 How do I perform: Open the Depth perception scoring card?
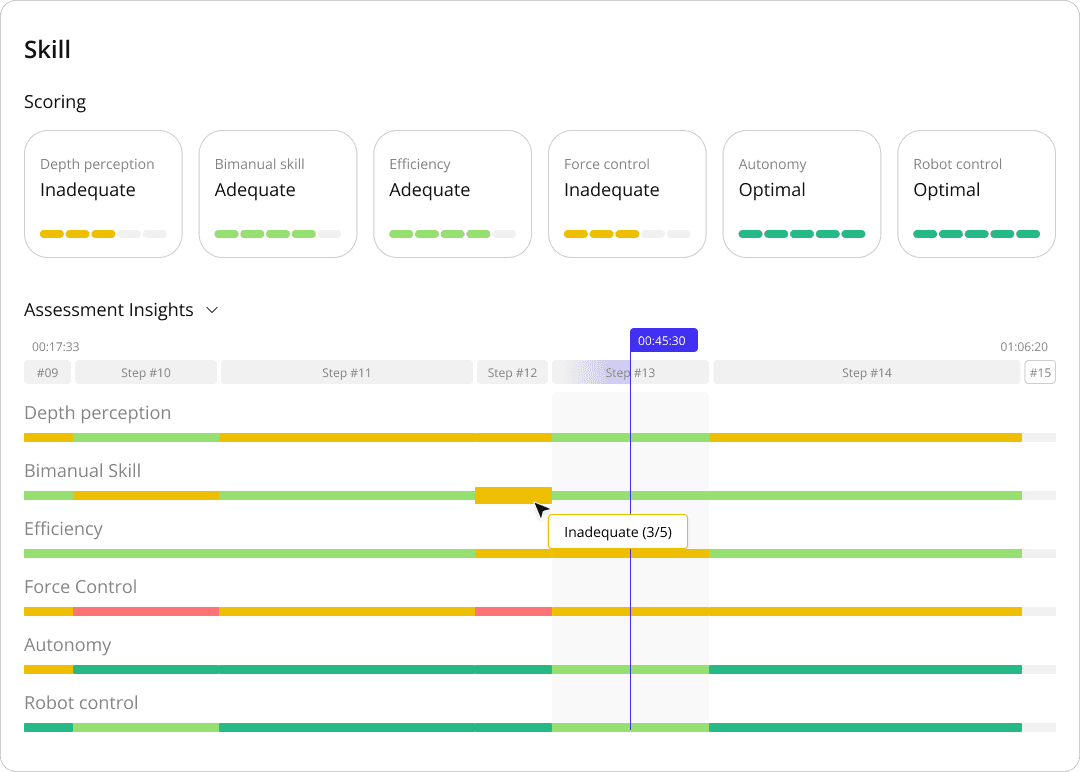[x=102, y=193]
